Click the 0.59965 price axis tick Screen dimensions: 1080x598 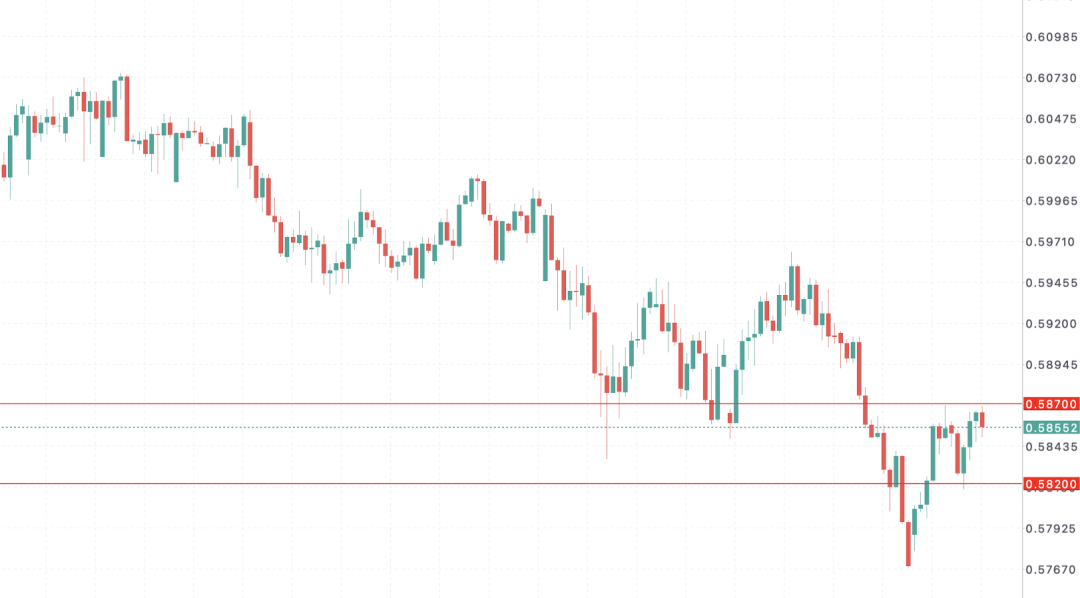(x=1051, y=201)
